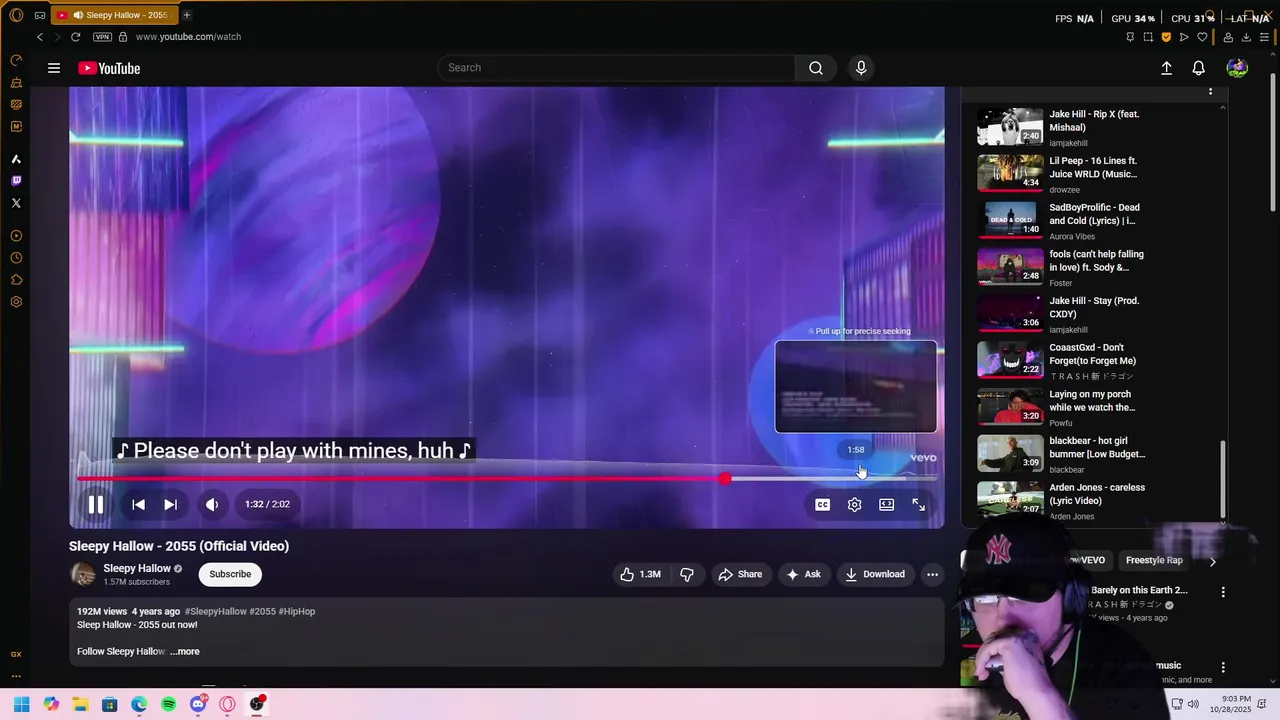
Task: Share the video
Action: point(740,574)
